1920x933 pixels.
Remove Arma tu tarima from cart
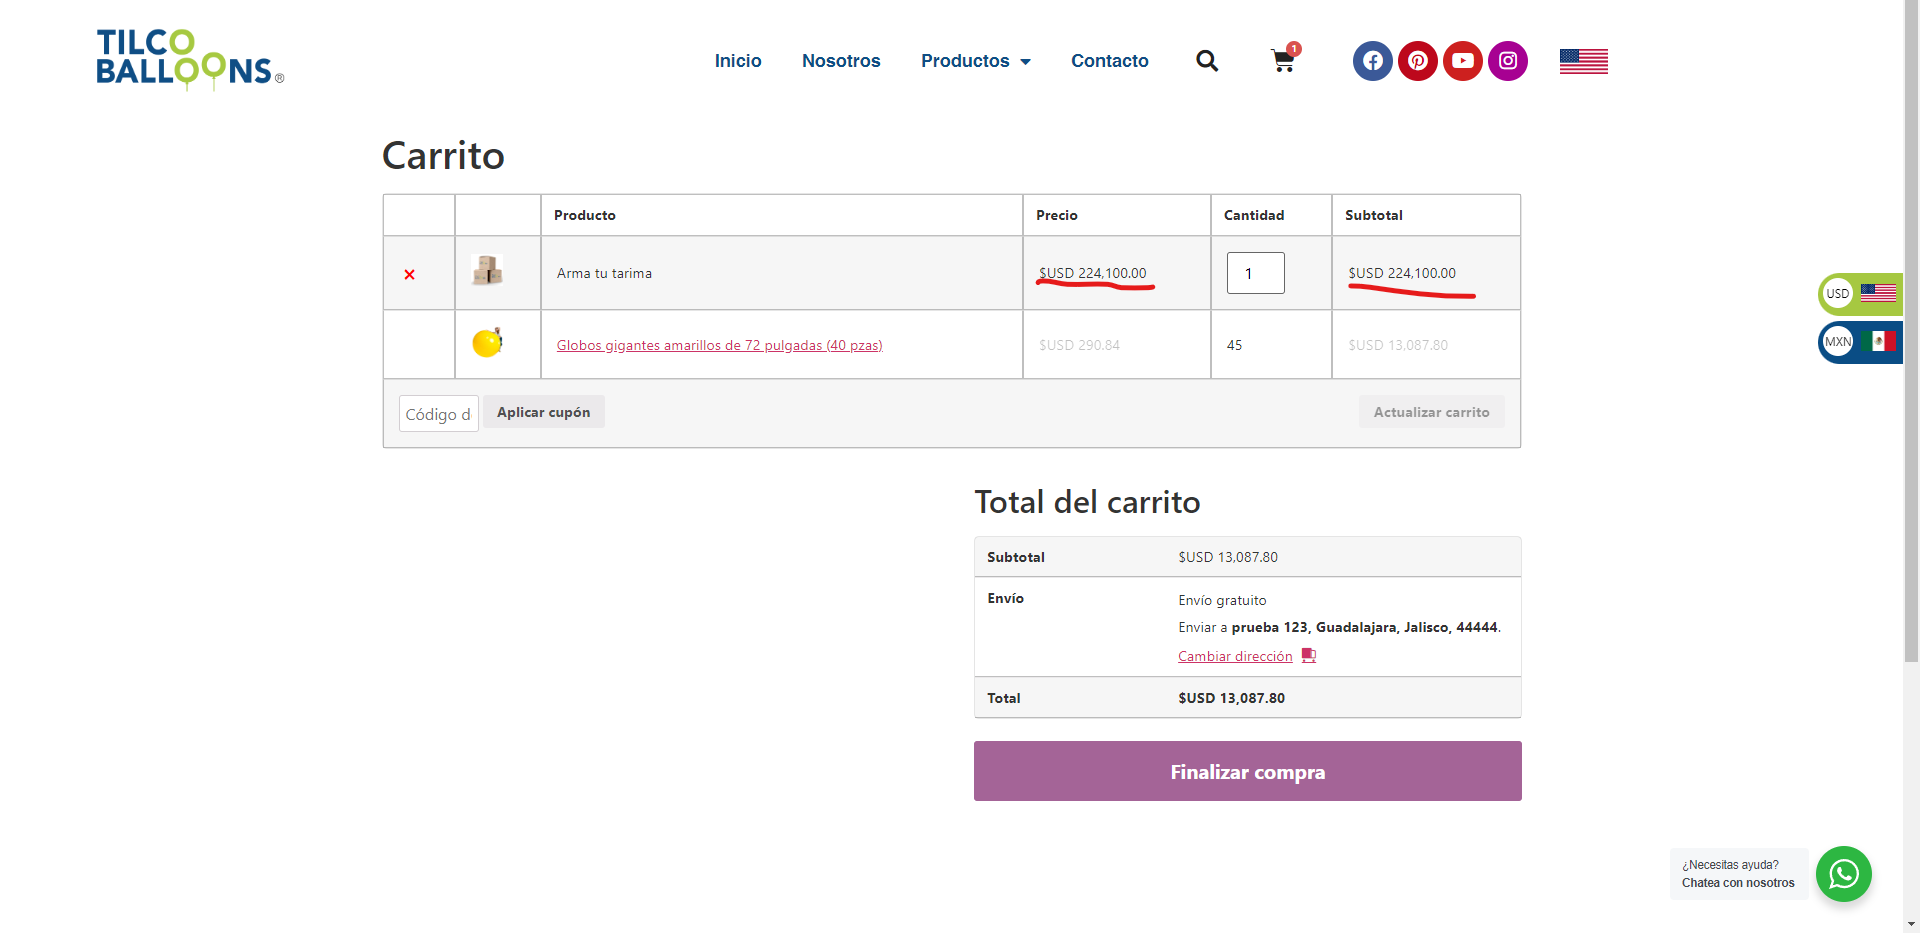[x=409, y=274]
